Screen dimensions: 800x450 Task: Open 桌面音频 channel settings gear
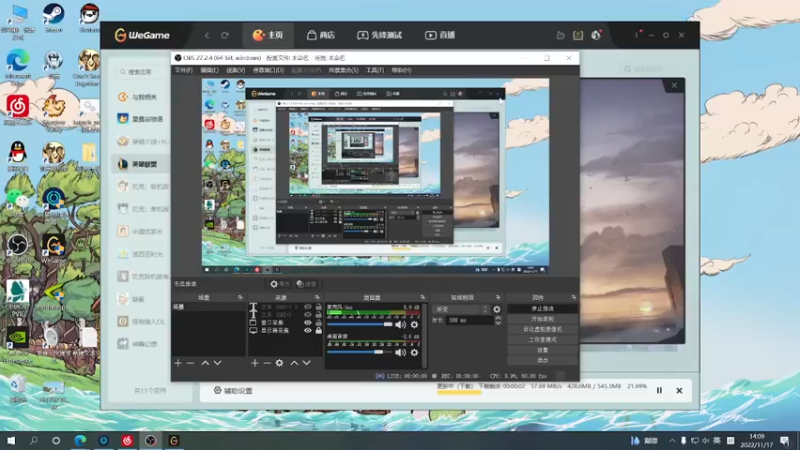(x=414, y=352)
